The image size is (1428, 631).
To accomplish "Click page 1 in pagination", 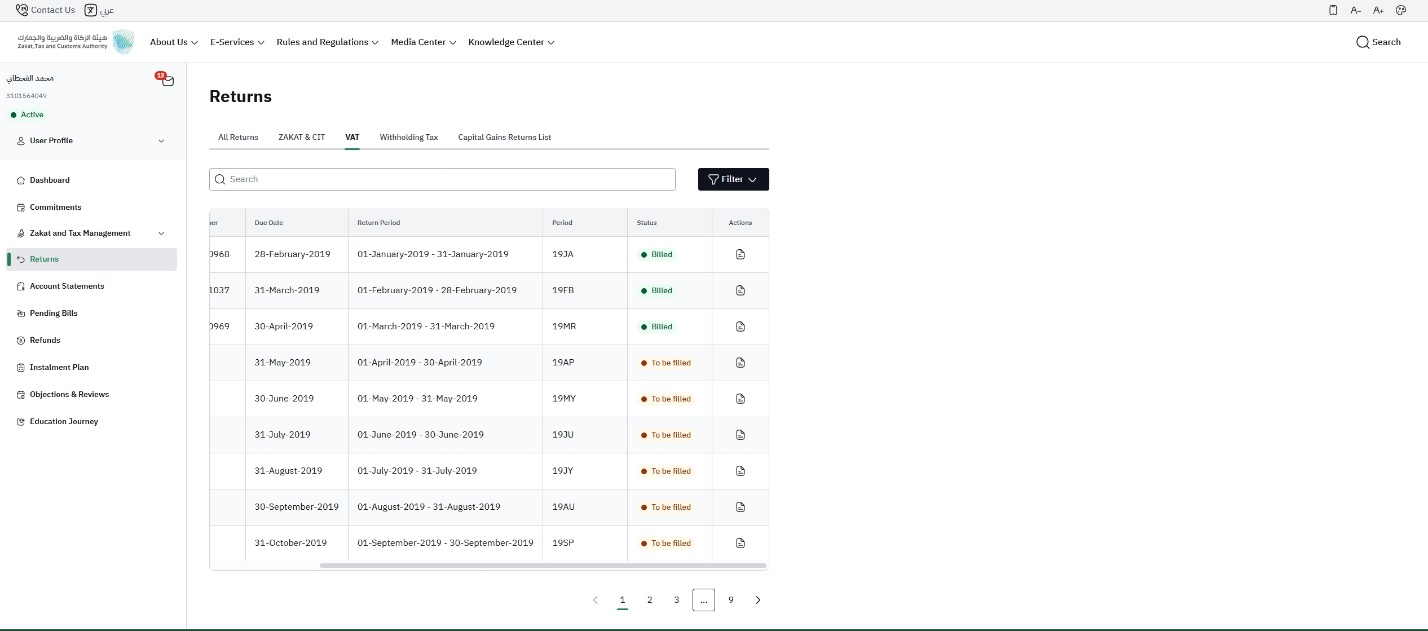I will point(622,600).
